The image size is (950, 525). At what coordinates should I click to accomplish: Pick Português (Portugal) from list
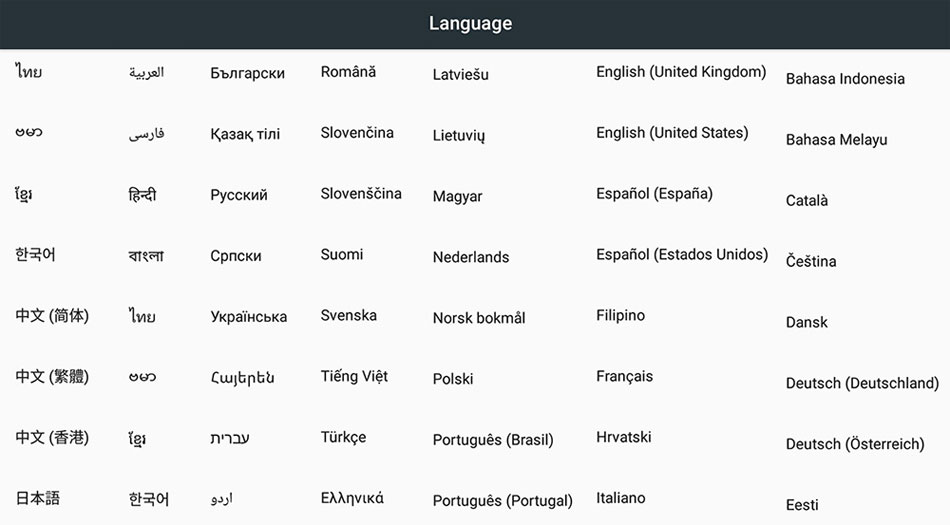502,501
